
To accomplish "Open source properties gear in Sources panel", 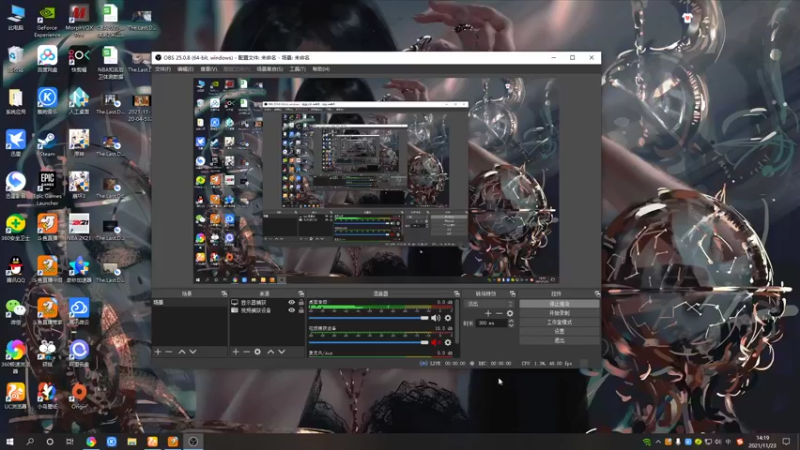I will click(258, 352).
